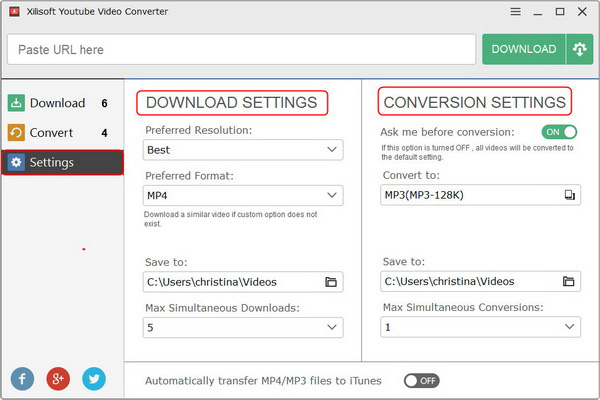Screen dimensions: 600x400
Task: Click the green DOWNLOAD button
Action: 523,49
